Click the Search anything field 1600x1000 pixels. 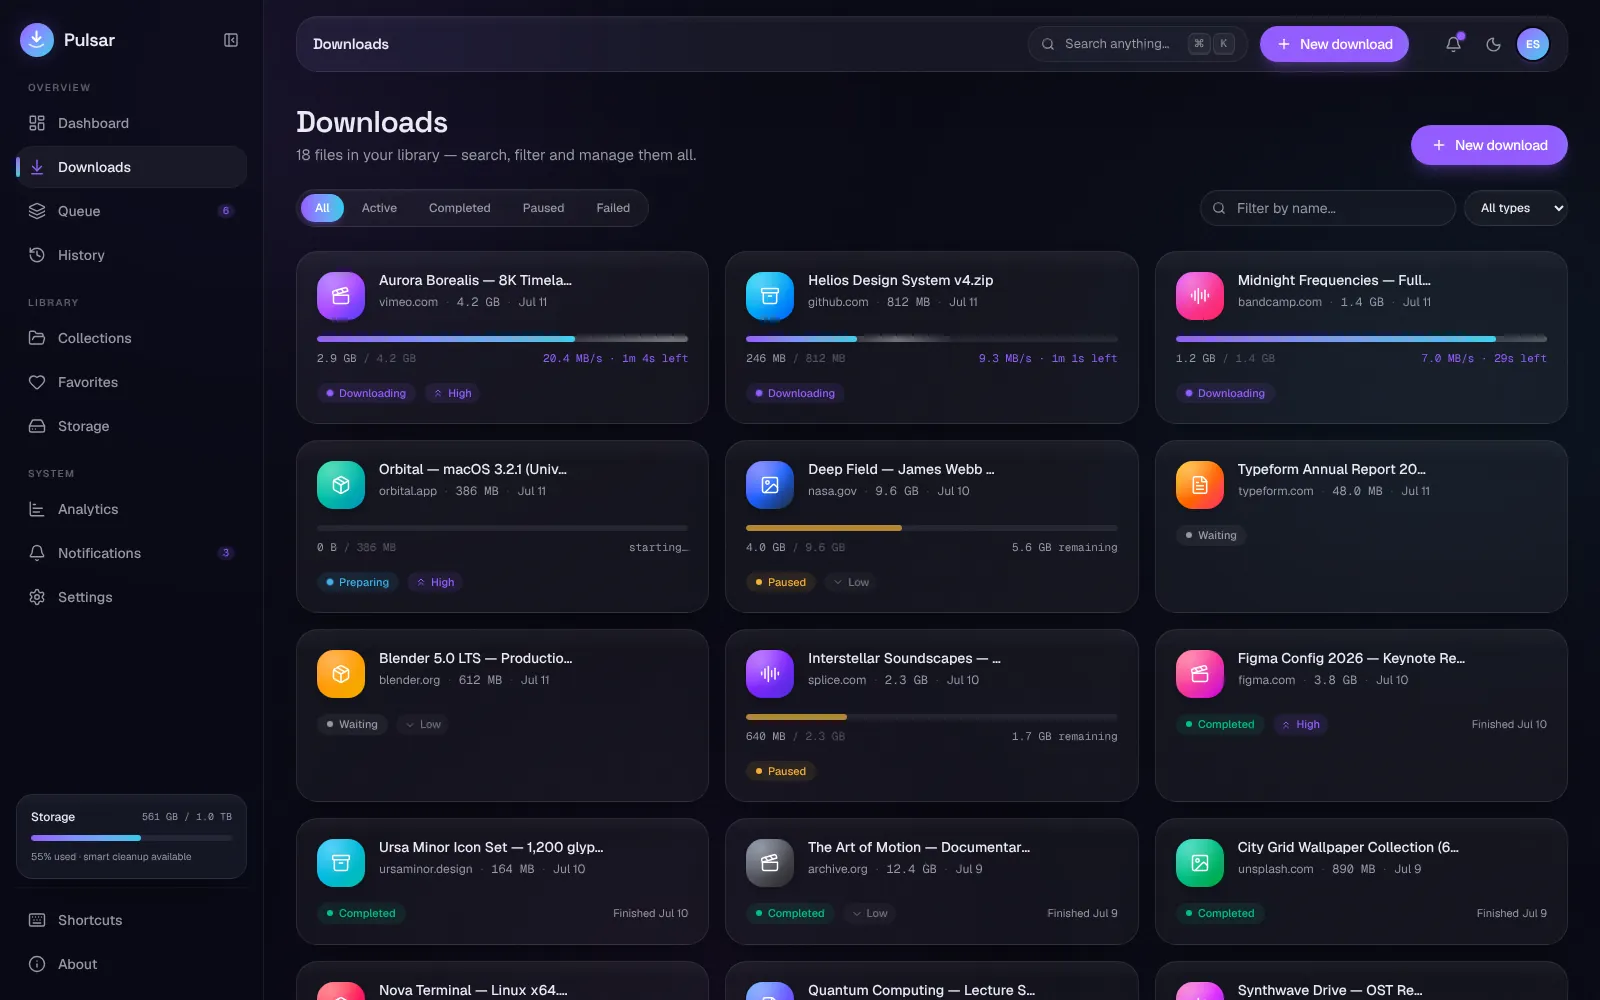tap(1138, 44)
